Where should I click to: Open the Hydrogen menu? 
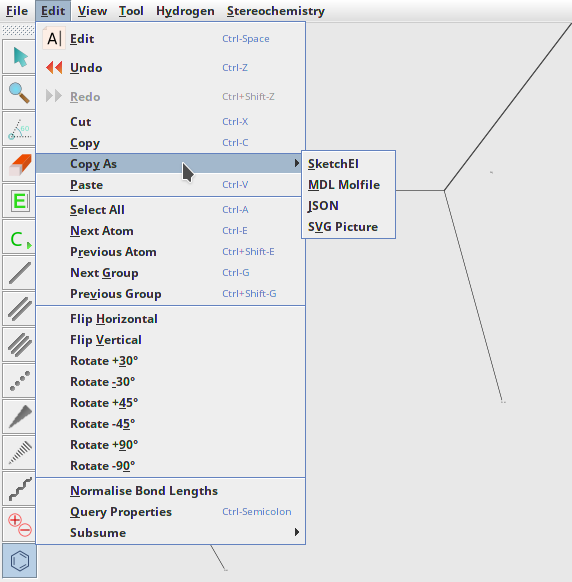(185, 11)
